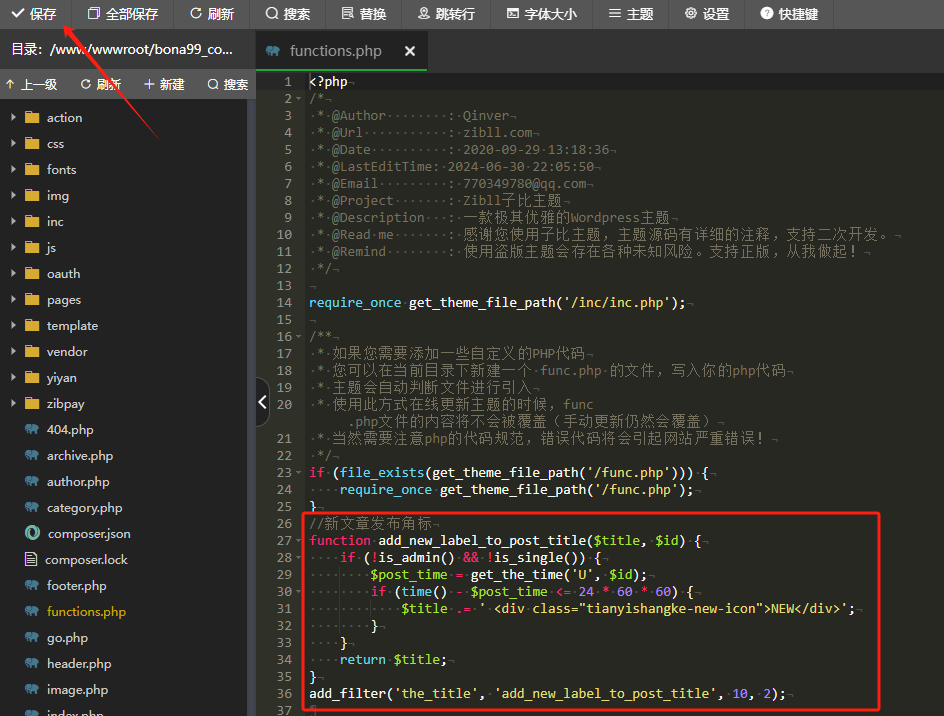Open footer.php in the file tree
This screenshot has width=944, height=716.
pos(76,586)
